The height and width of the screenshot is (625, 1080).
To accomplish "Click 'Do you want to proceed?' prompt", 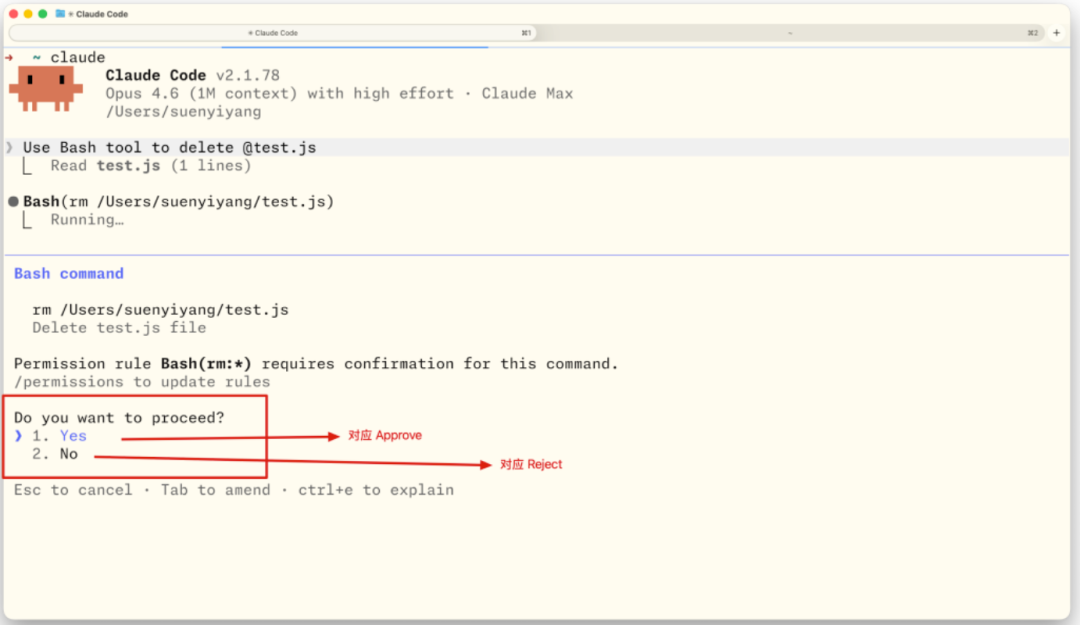I will point(119,418).
